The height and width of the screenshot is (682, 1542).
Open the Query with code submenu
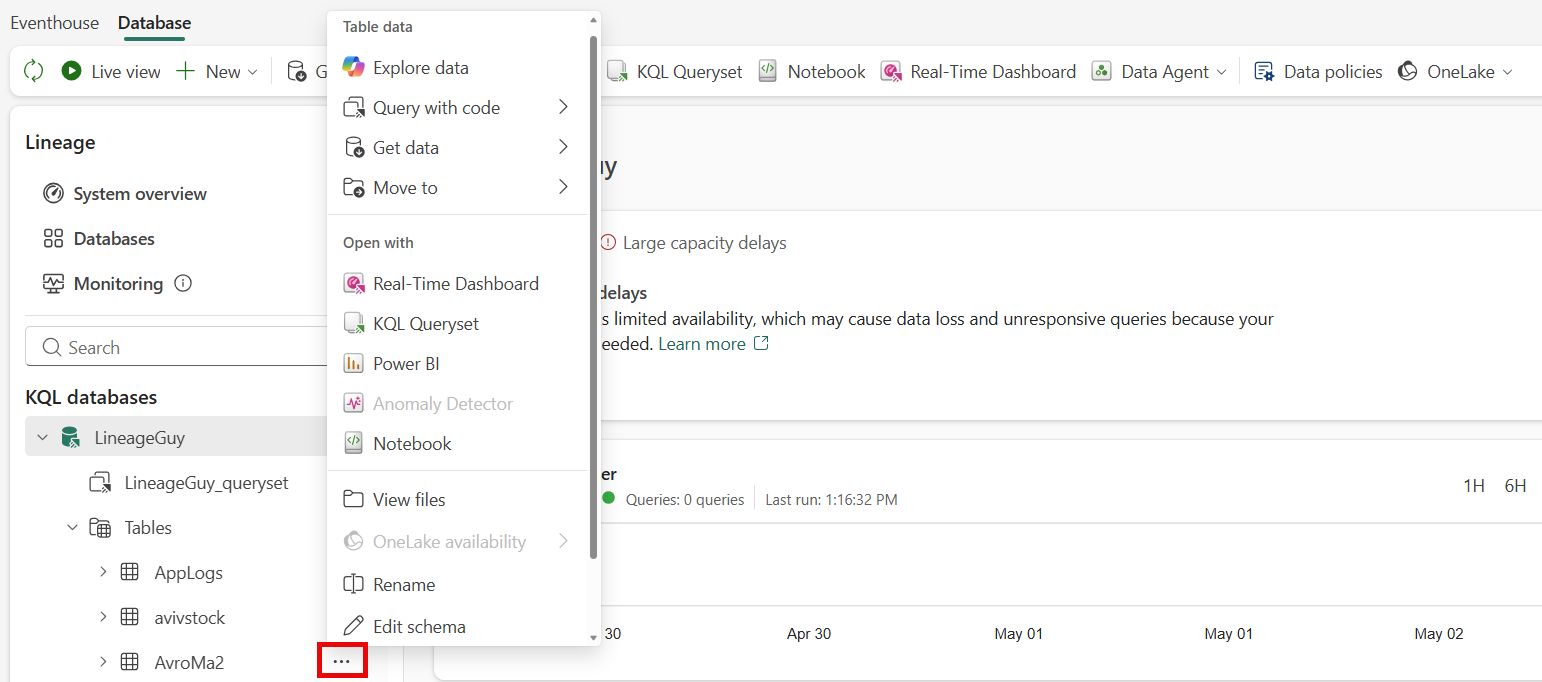click(x=457, y=108)
